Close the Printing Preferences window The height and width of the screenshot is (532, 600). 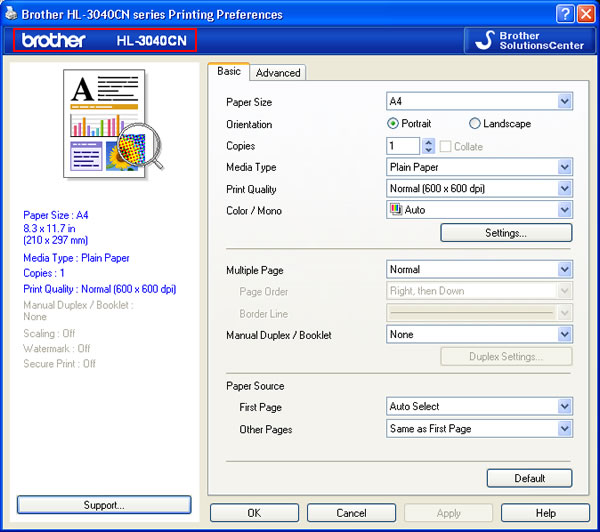(x=586, y=14)
